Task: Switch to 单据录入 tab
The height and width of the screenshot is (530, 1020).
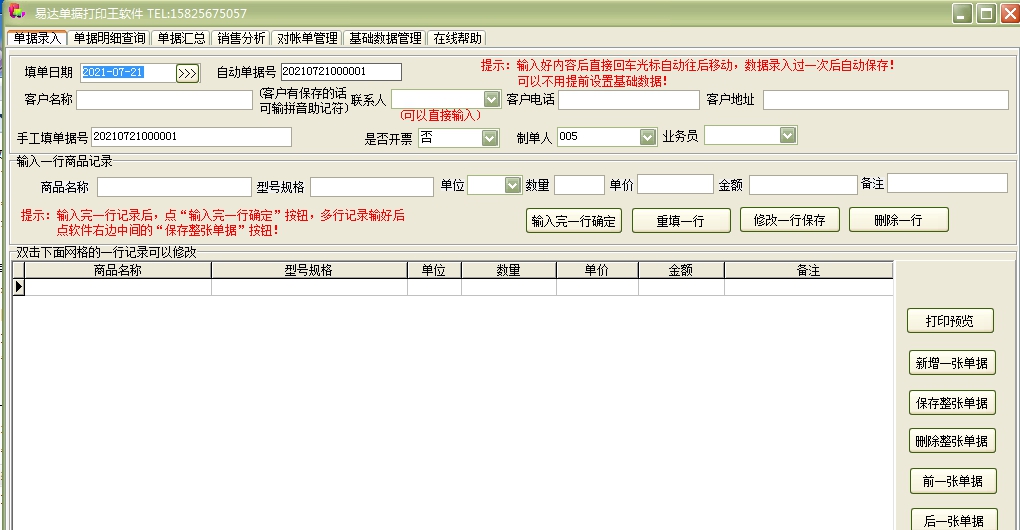Action: [x=37, y=38]
